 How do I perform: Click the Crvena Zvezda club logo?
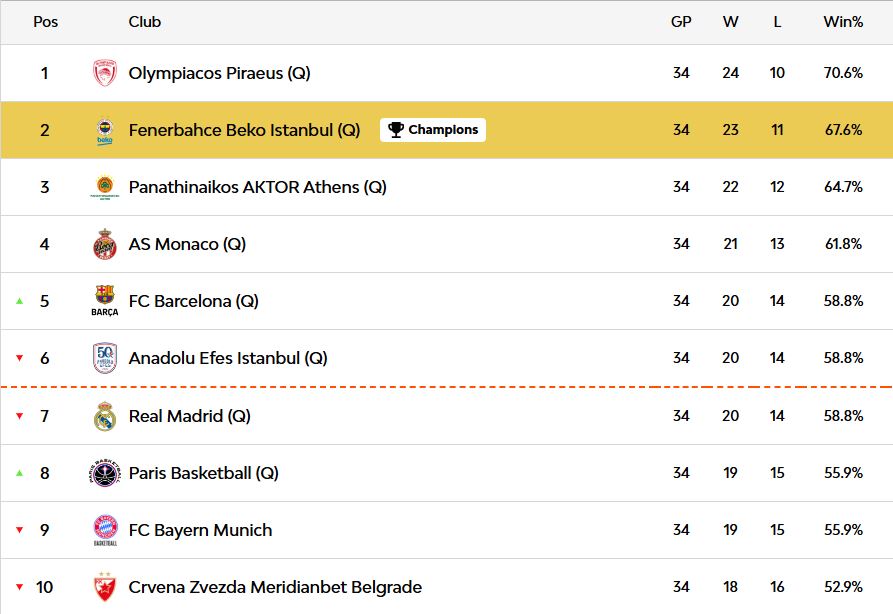click(x=105, y=587)
